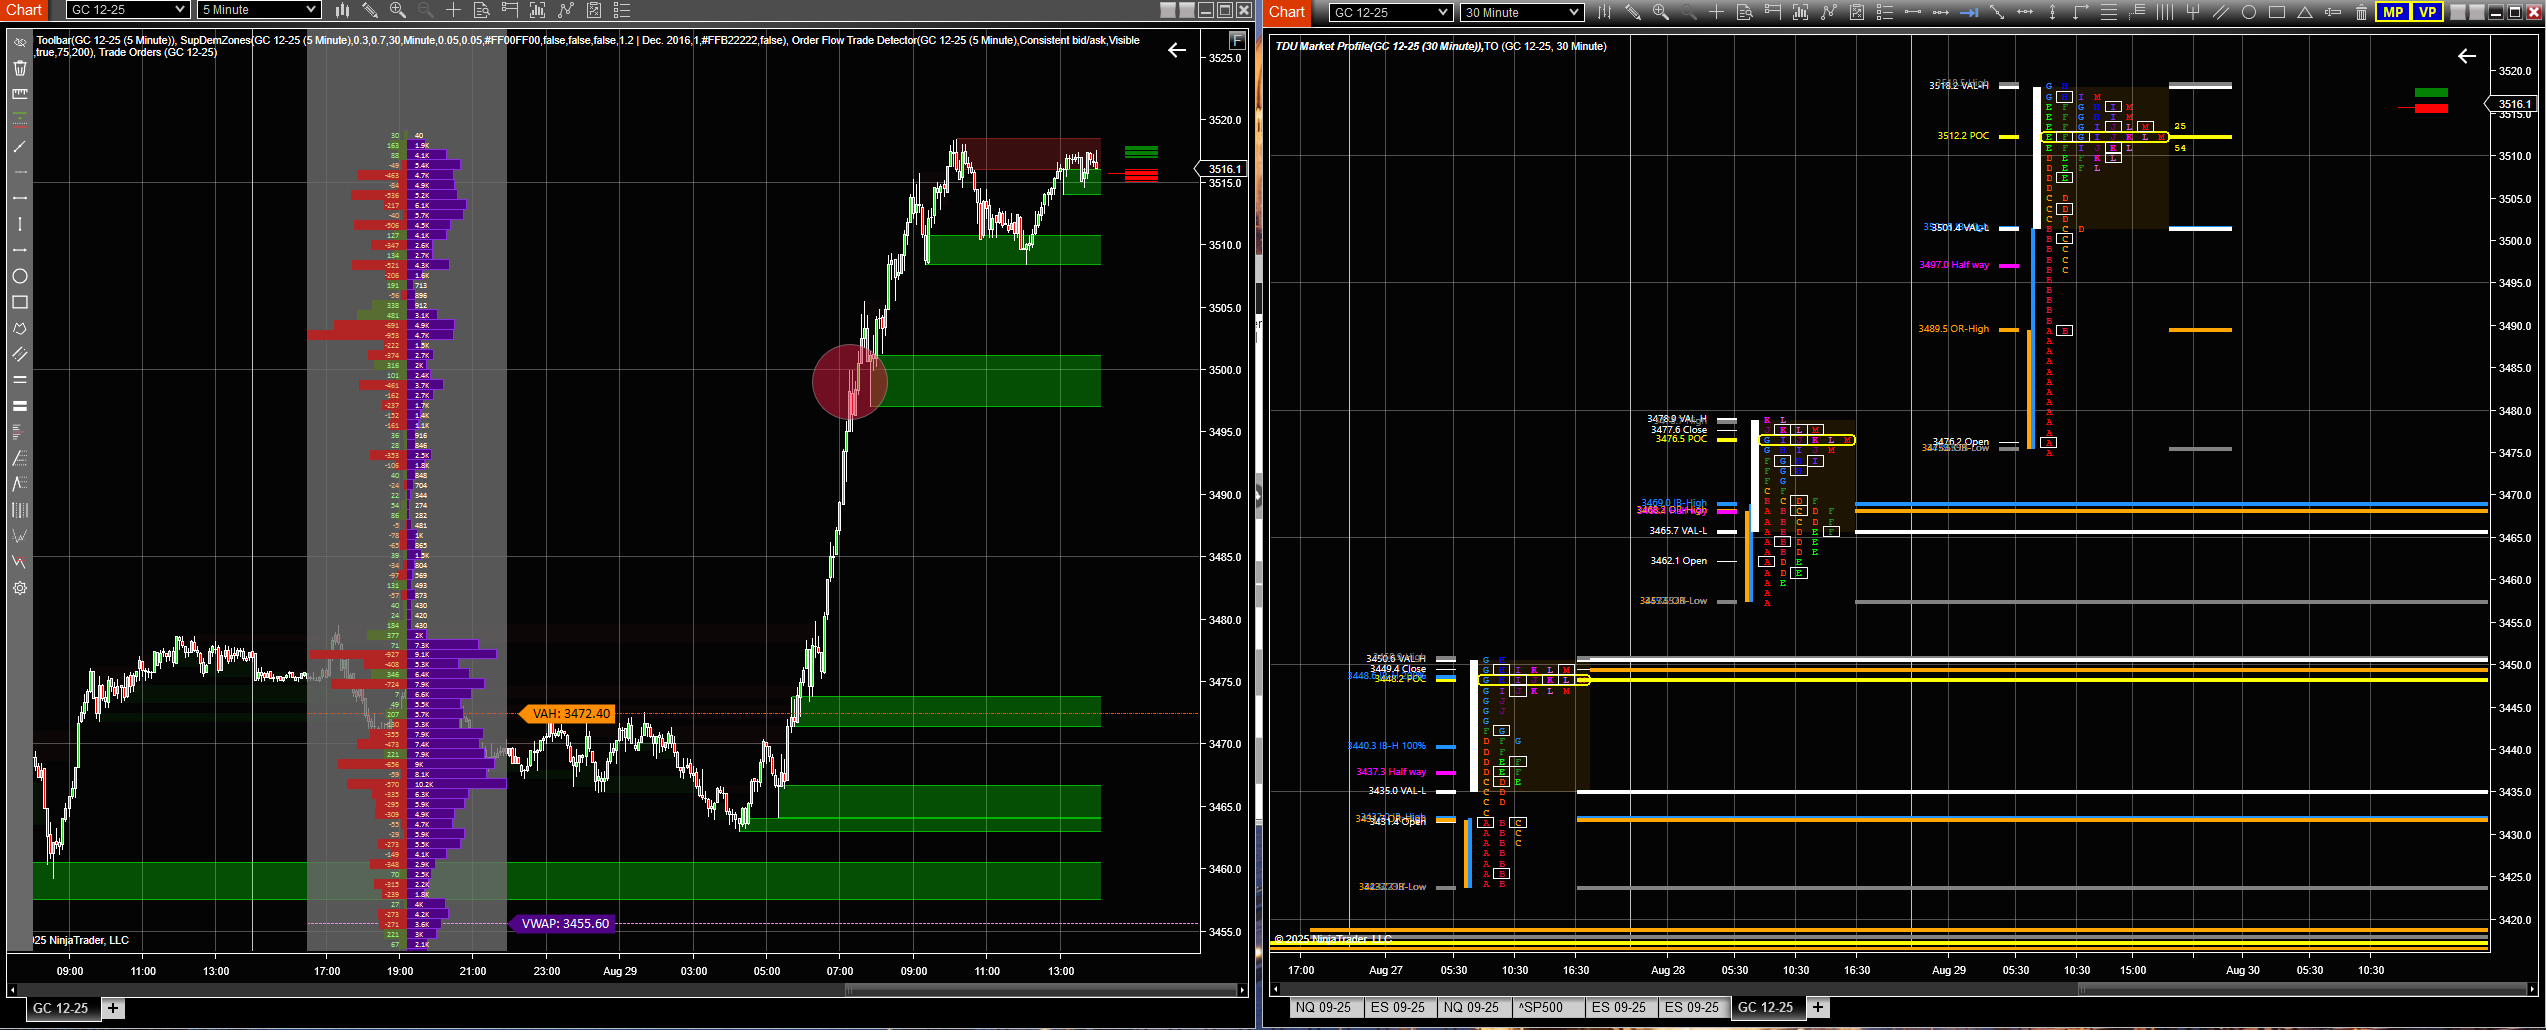
Task: Open Indicators on right chart toolbar
Action: 1801,12
